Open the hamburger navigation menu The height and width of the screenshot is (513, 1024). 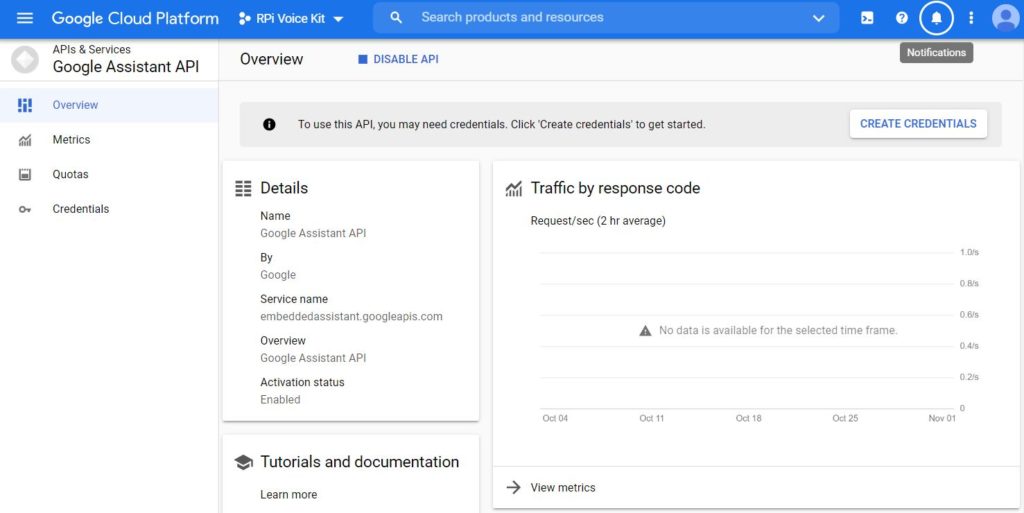pos(25,18)
